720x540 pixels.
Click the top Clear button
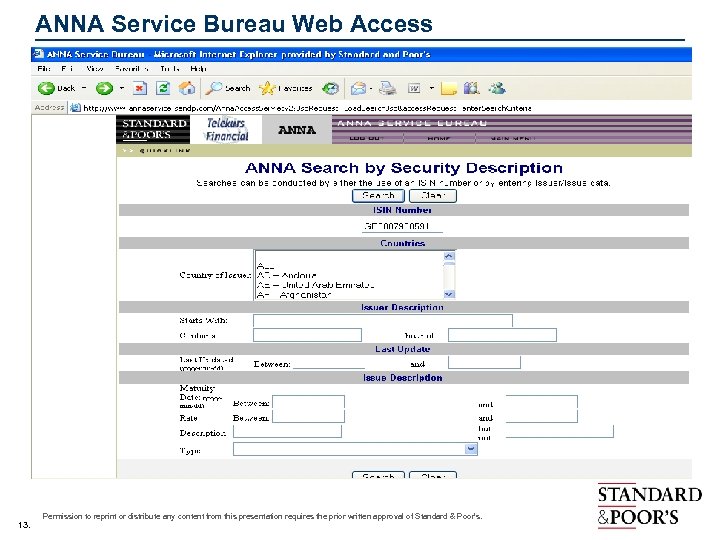pyautogui.click(x=433, y=196)
